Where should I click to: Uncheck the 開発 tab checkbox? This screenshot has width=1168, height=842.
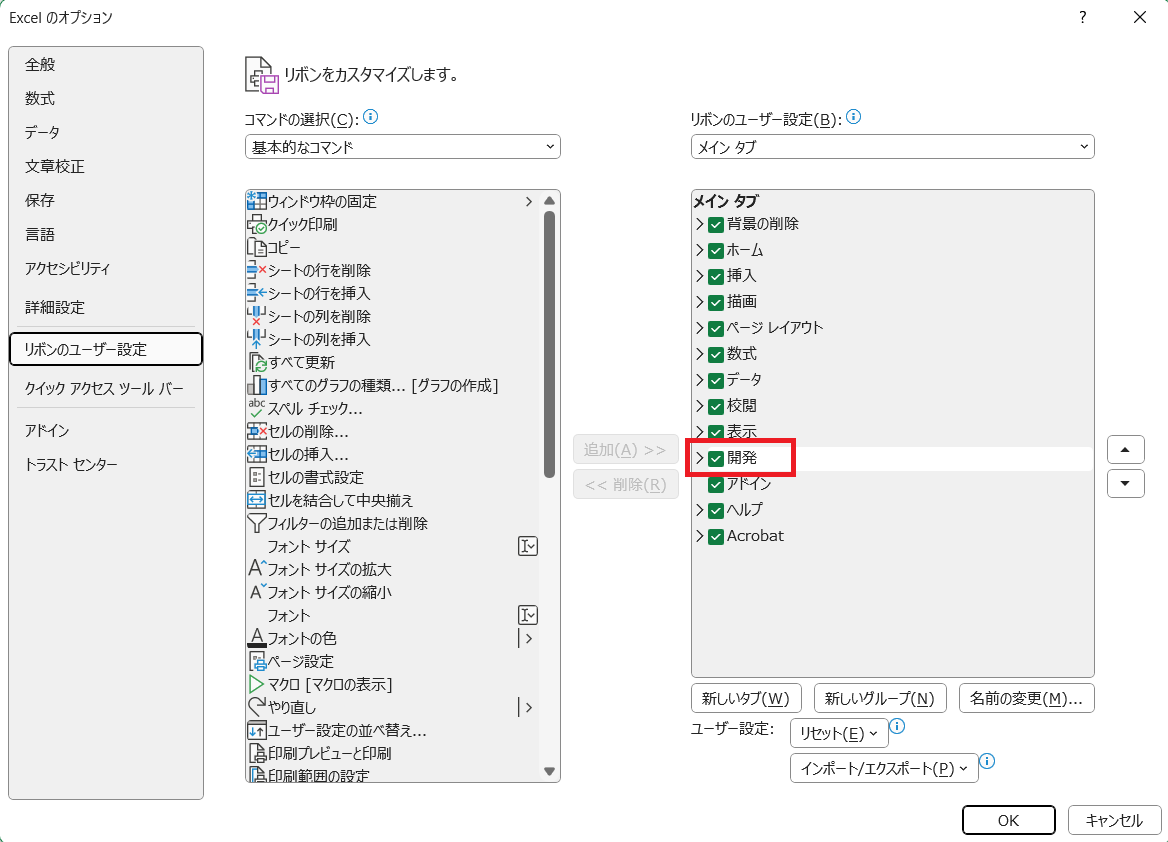click(716, 458)
